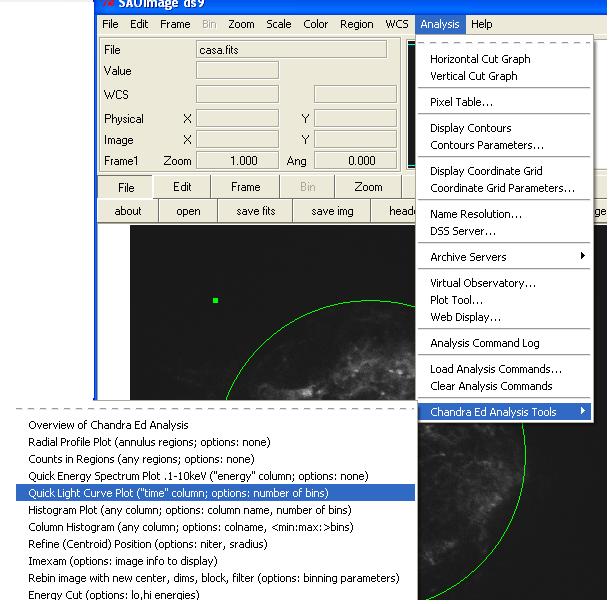Click the Frame button in button bar
Image resolution: width=609 pixels, height=604 pixels.
[x=245, y=187]
